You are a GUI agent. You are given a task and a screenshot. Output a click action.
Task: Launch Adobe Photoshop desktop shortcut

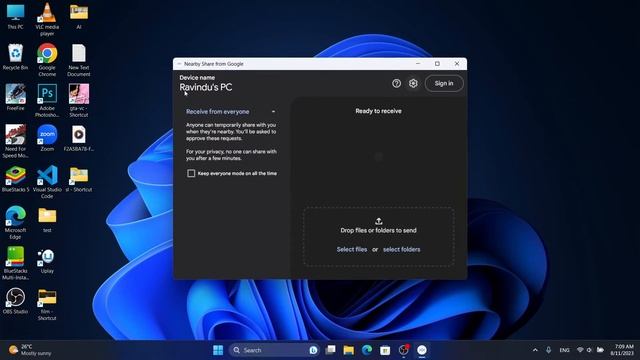click(x=47, y=100)
